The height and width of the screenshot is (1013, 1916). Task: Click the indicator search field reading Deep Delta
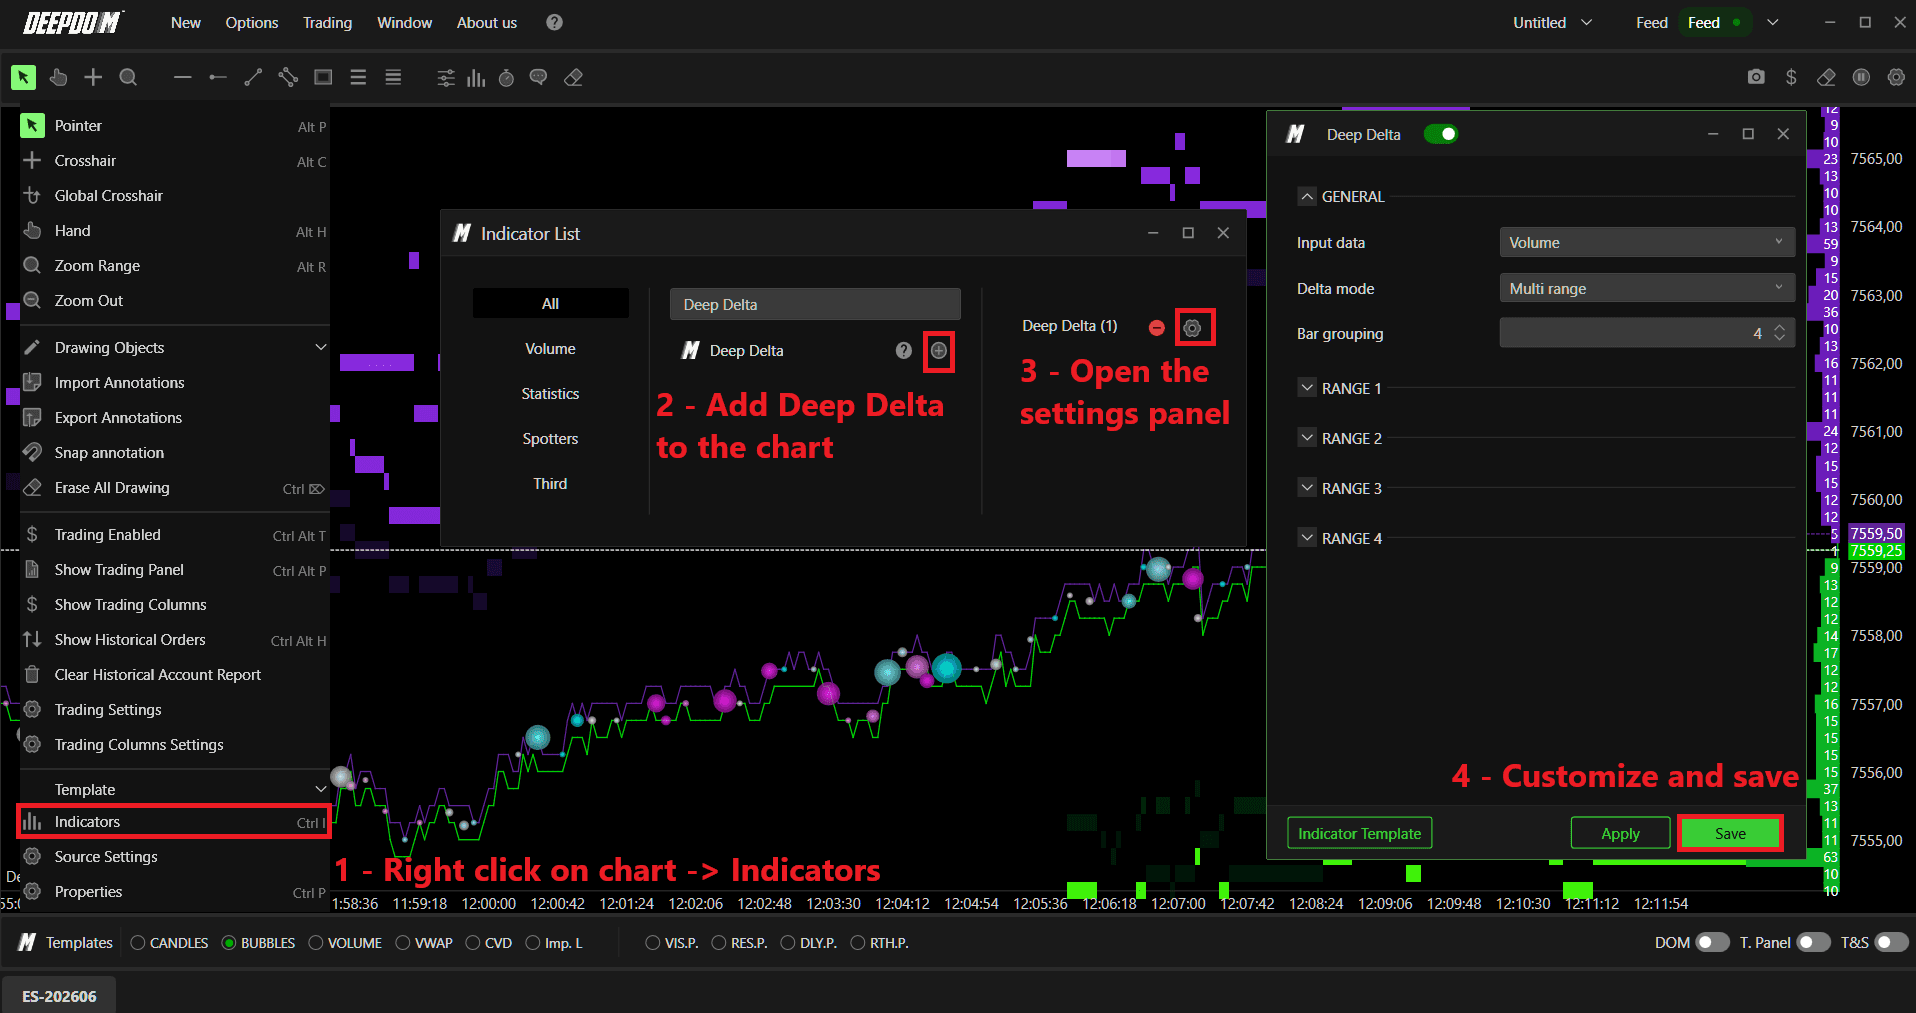coord(815,304)
